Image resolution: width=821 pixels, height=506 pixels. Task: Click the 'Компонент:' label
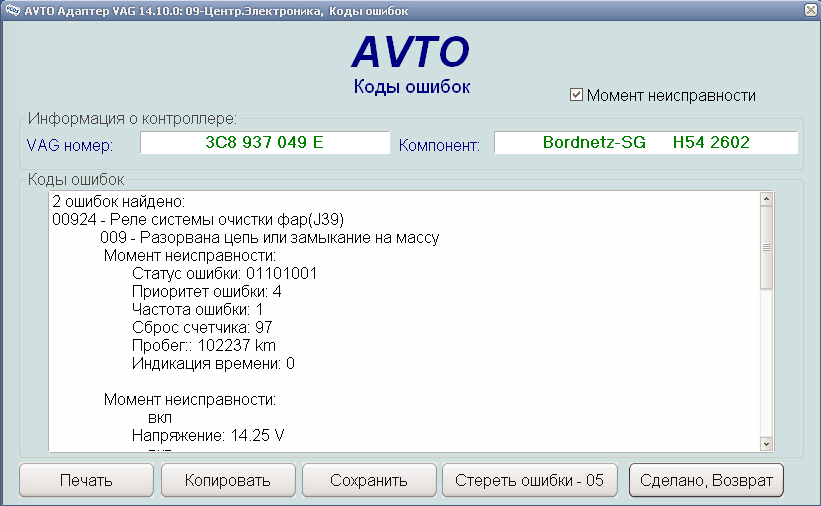[x=439, y=145]
